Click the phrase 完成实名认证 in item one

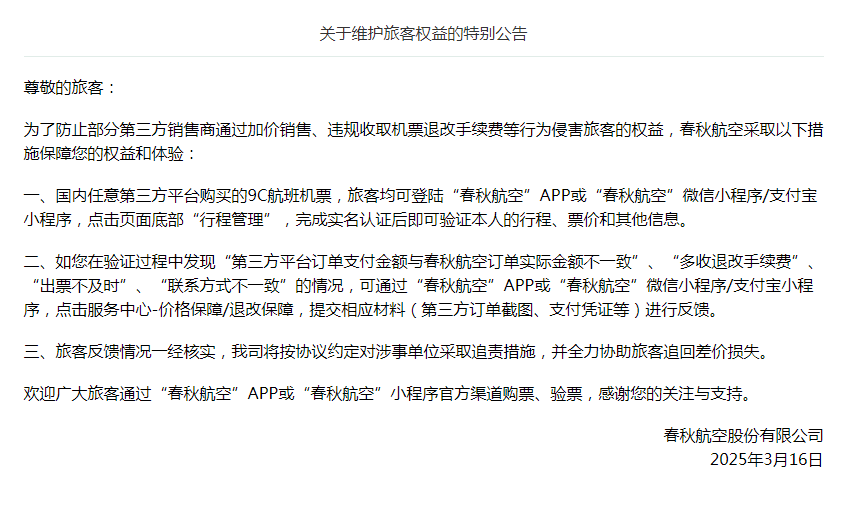(x=345, y=219)
